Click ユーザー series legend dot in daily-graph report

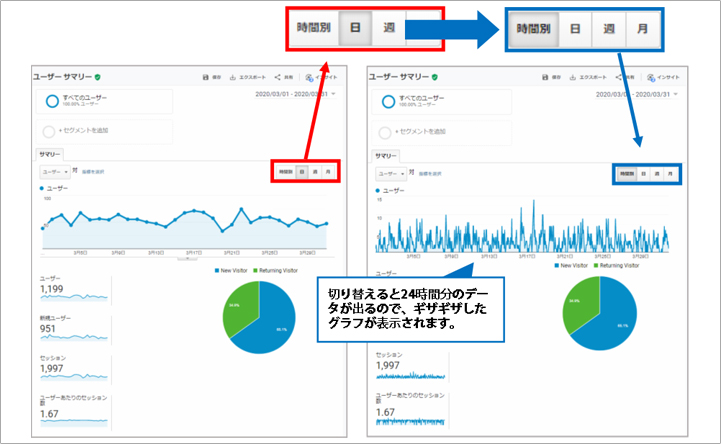[x=42, y=188]
